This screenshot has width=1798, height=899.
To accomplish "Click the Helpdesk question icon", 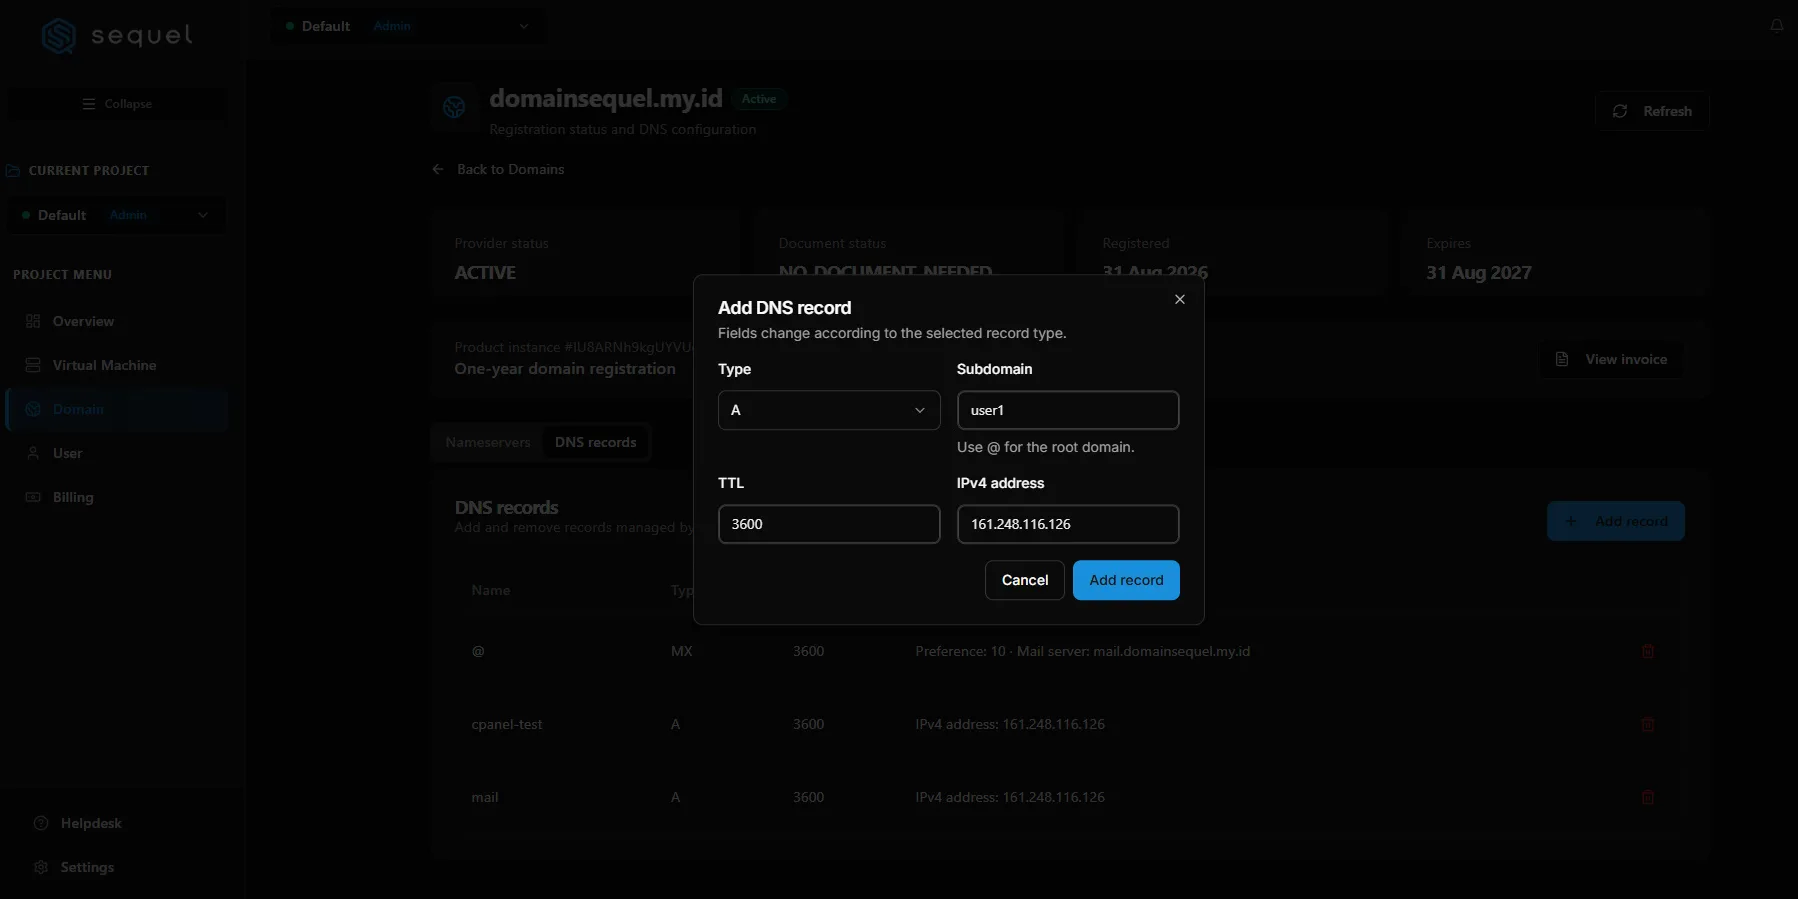I will click(41, 823).
